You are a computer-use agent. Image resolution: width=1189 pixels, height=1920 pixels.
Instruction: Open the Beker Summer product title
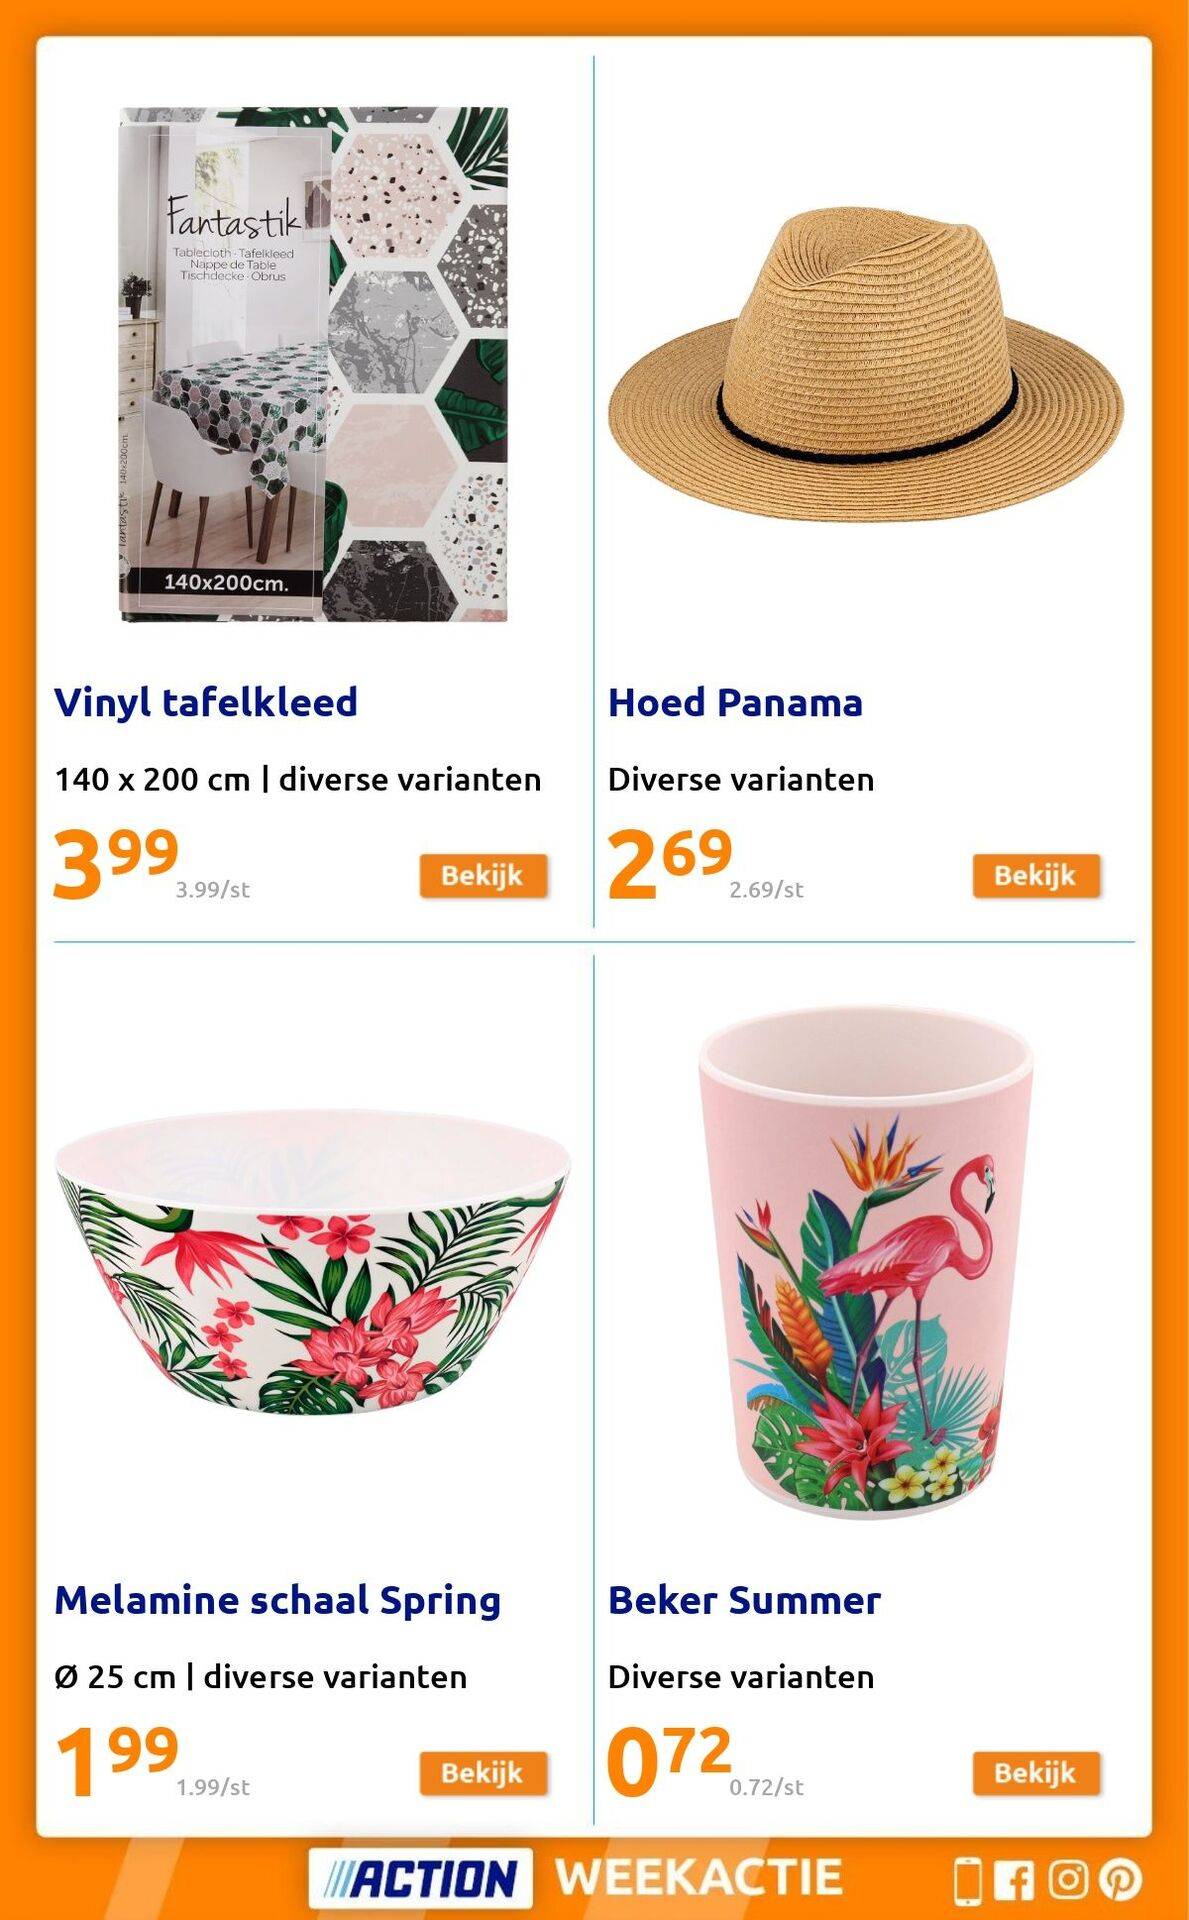coord(744,1600)
